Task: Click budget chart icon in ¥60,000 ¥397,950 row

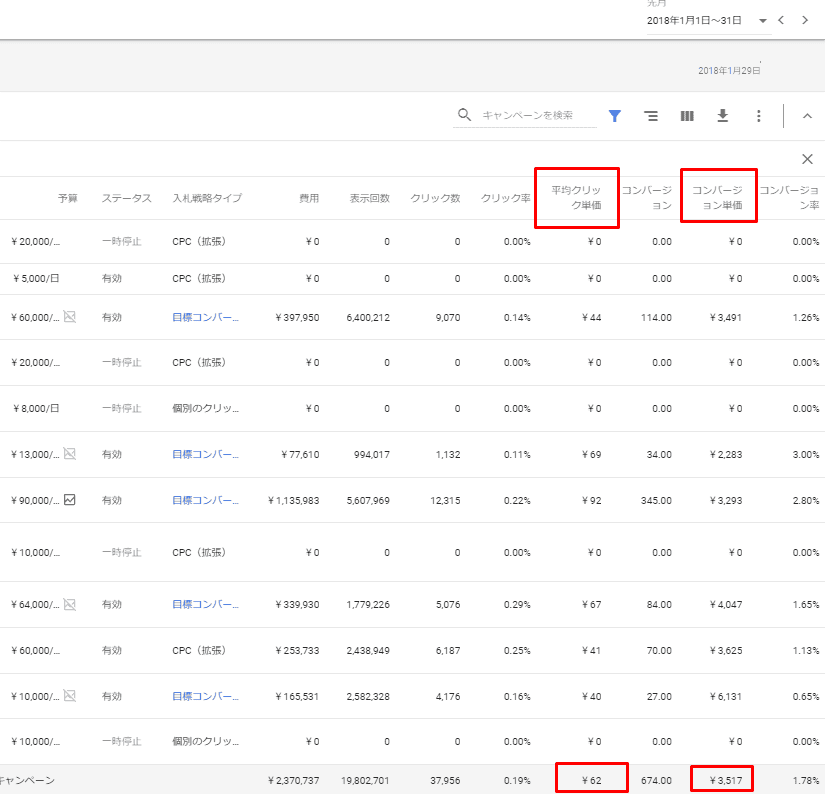Action: coord(70,317)
